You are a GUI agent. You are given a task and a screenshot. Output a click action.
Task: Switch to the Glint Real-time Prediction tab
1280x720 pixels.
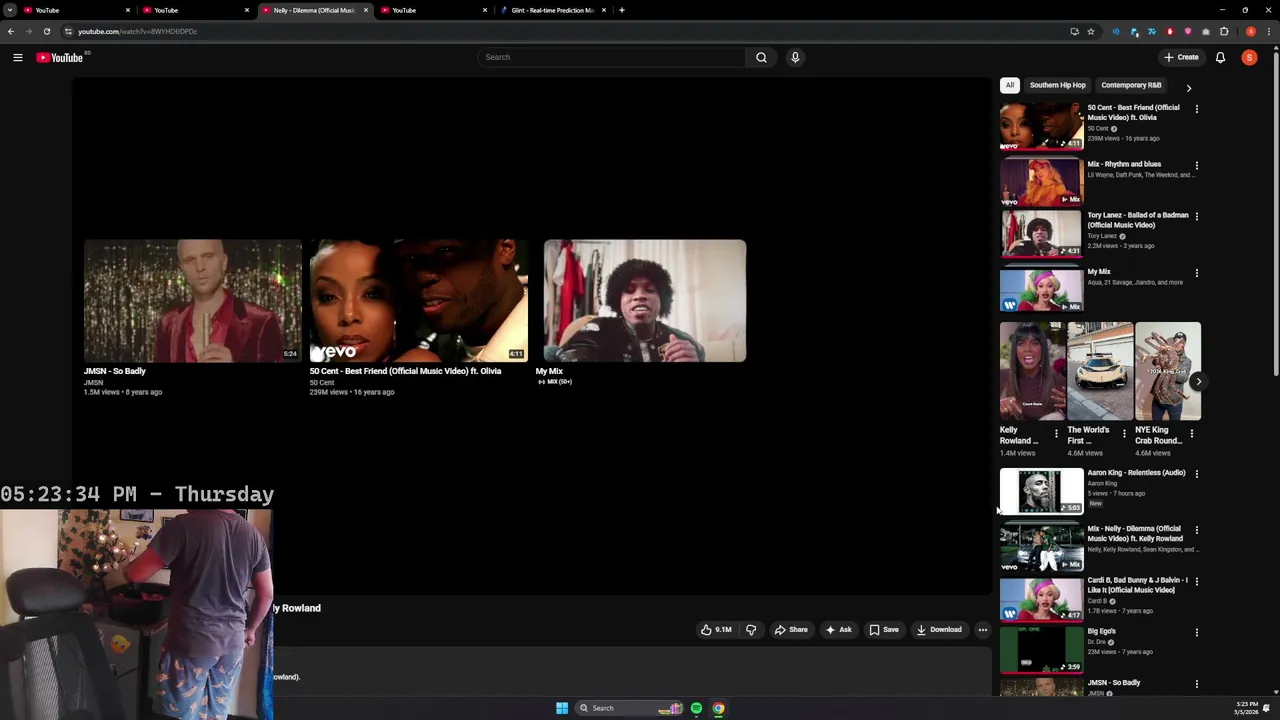click(552, 10)
